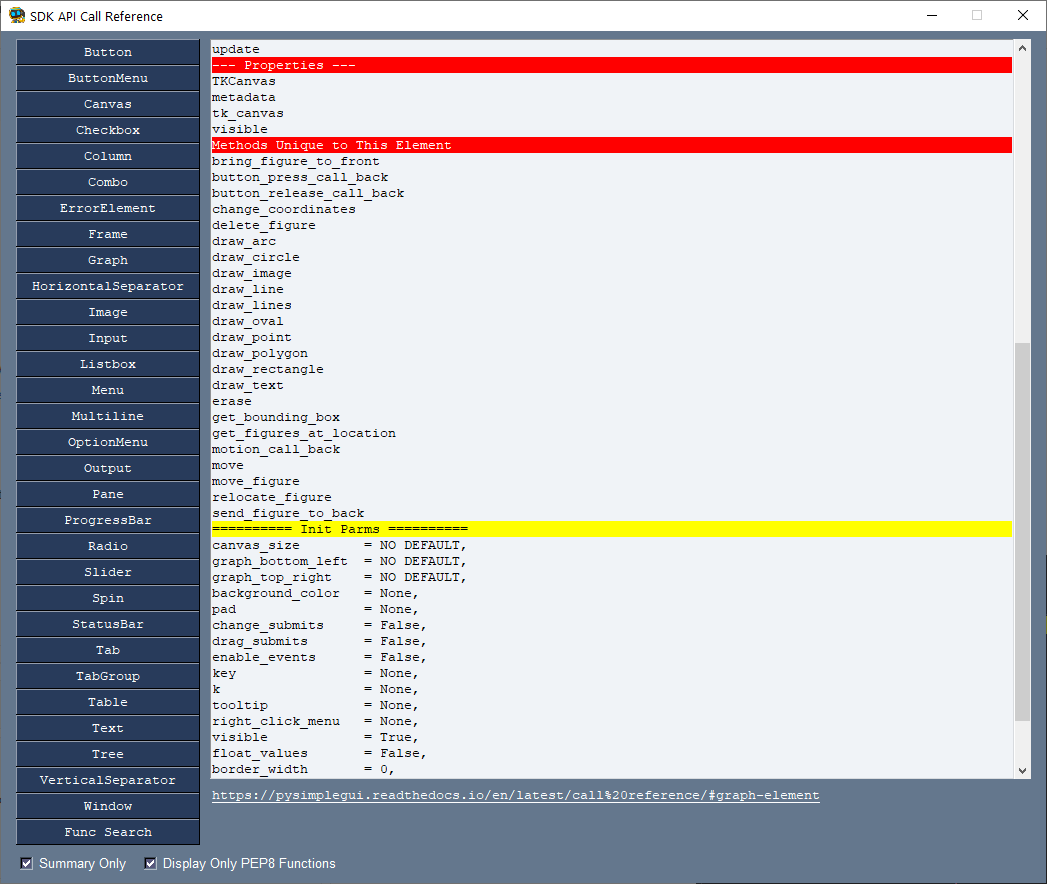Show the TabGroup element reference
1047x884 pixels.
(x=108, y=676)
